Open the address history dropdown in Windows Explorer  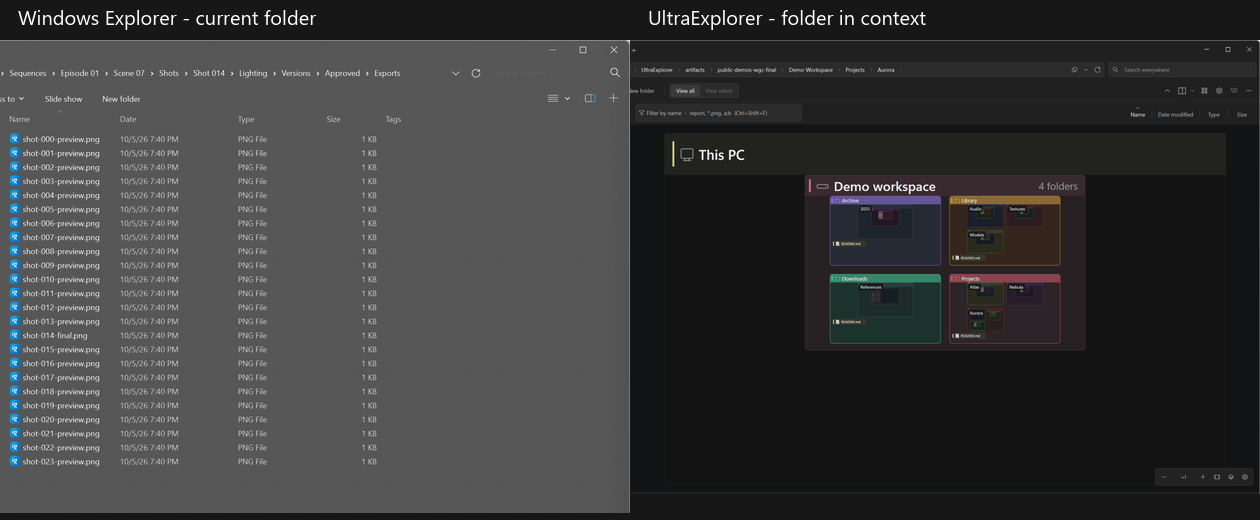456,73
